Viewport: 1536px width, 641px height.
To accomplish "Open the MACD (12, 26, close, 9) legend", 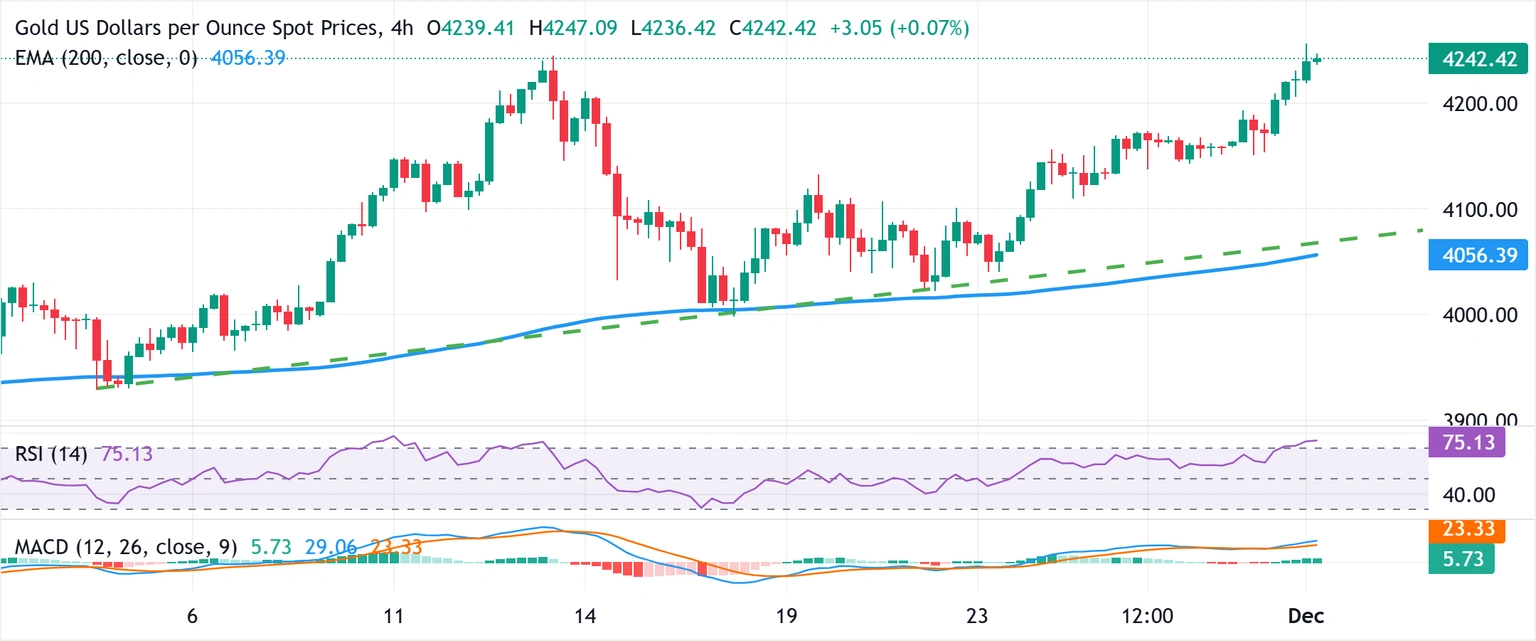I will coord(126,547).
